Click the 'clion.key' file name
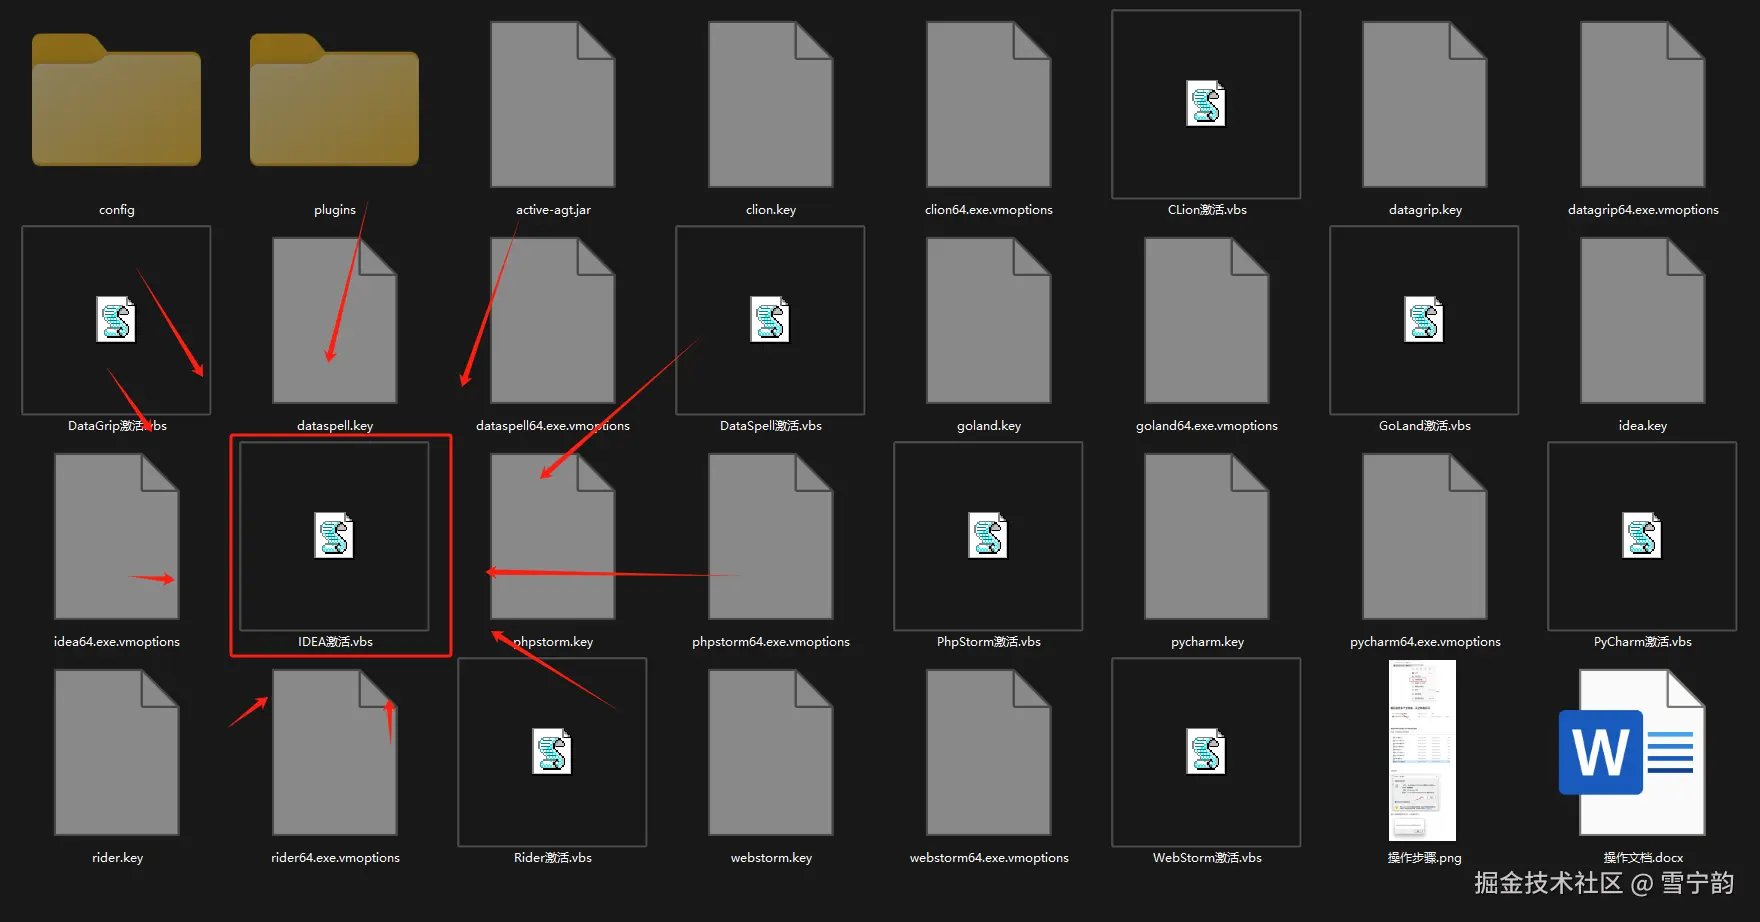 pos(771,210)
